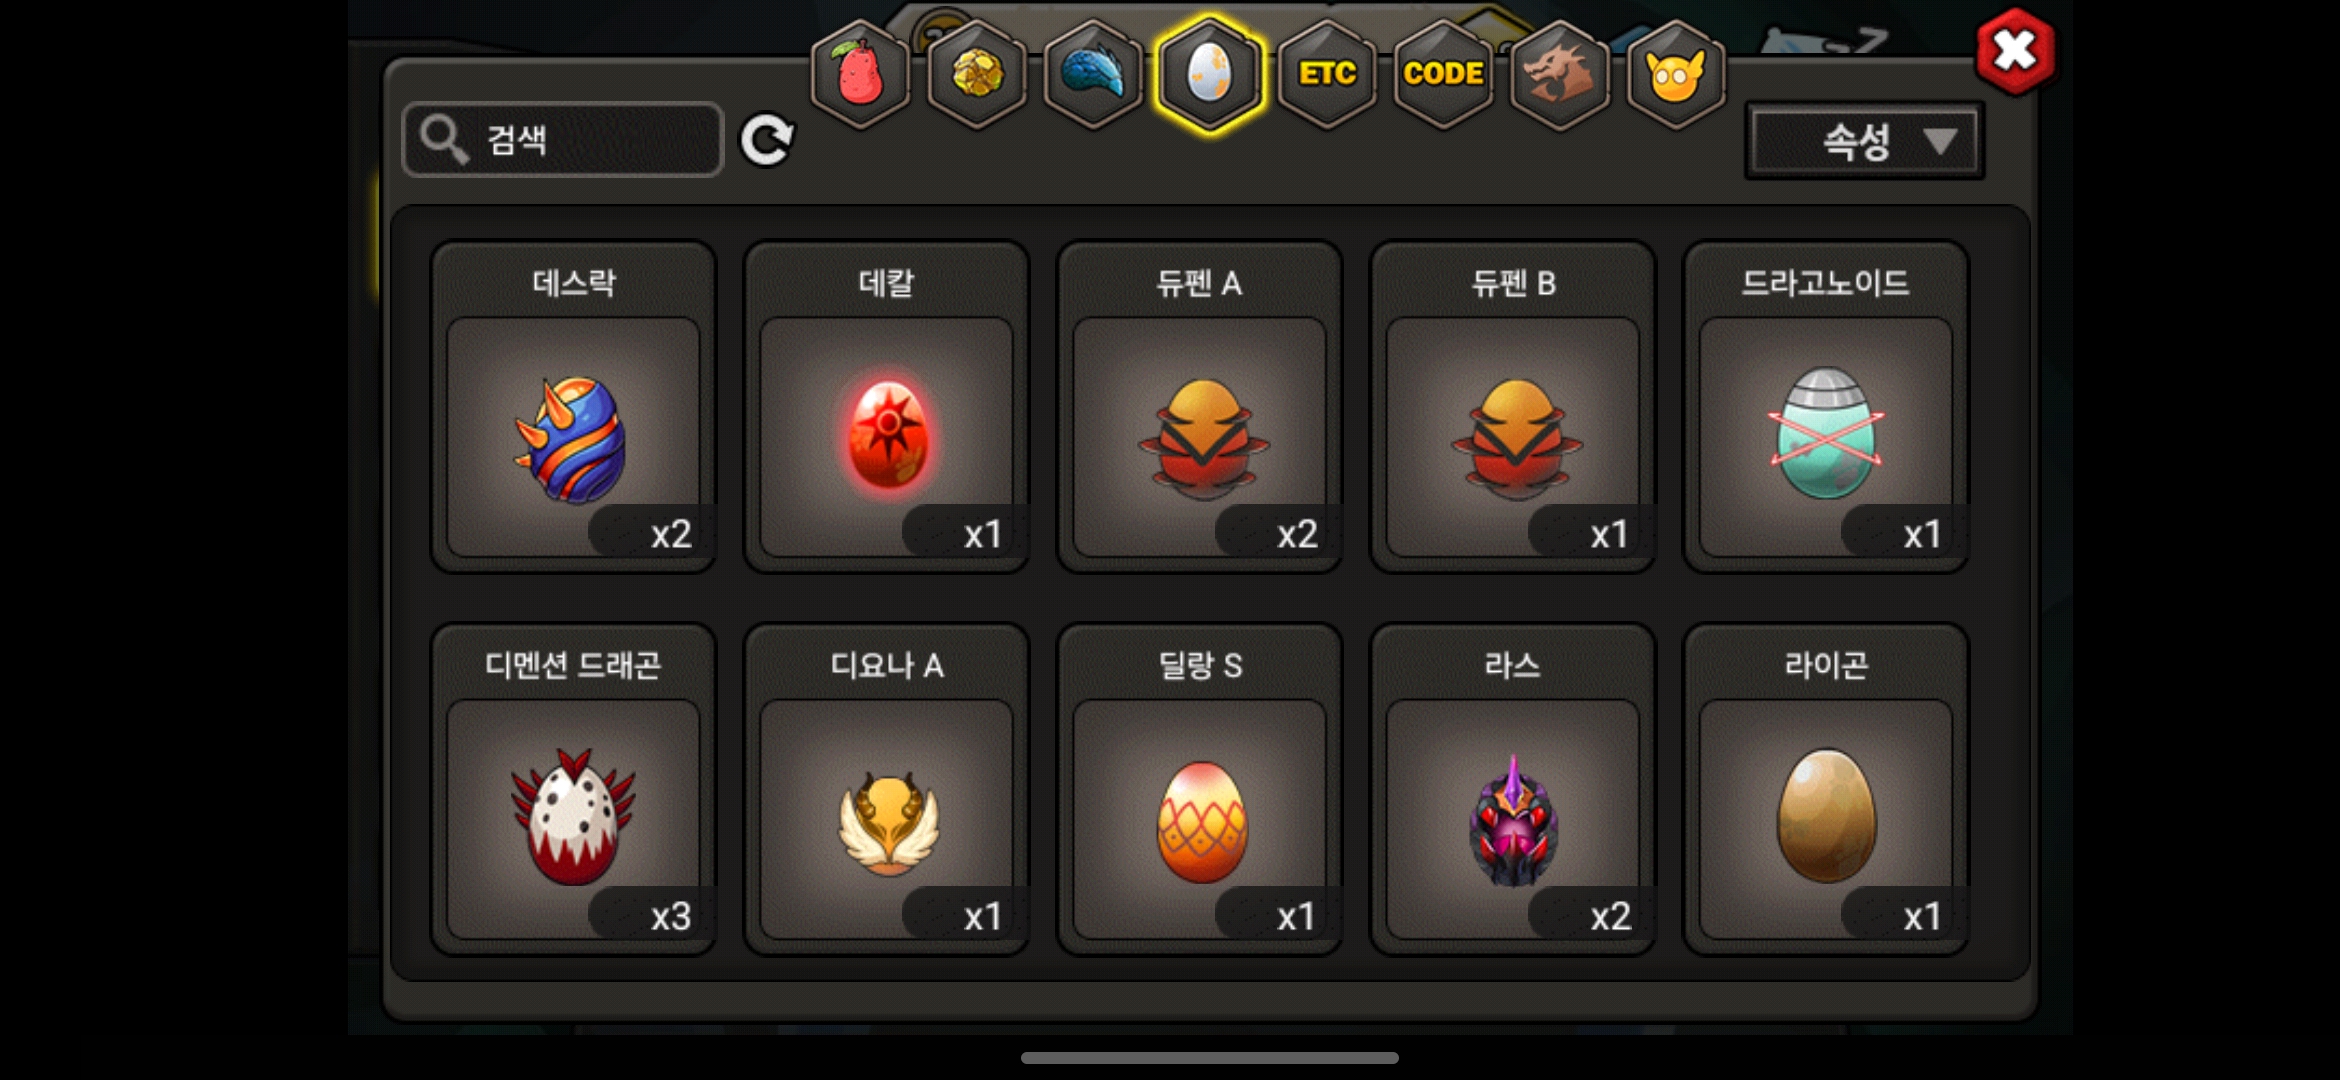
Task: Close the inventory with red X
Action: [x=2015, y=51]
